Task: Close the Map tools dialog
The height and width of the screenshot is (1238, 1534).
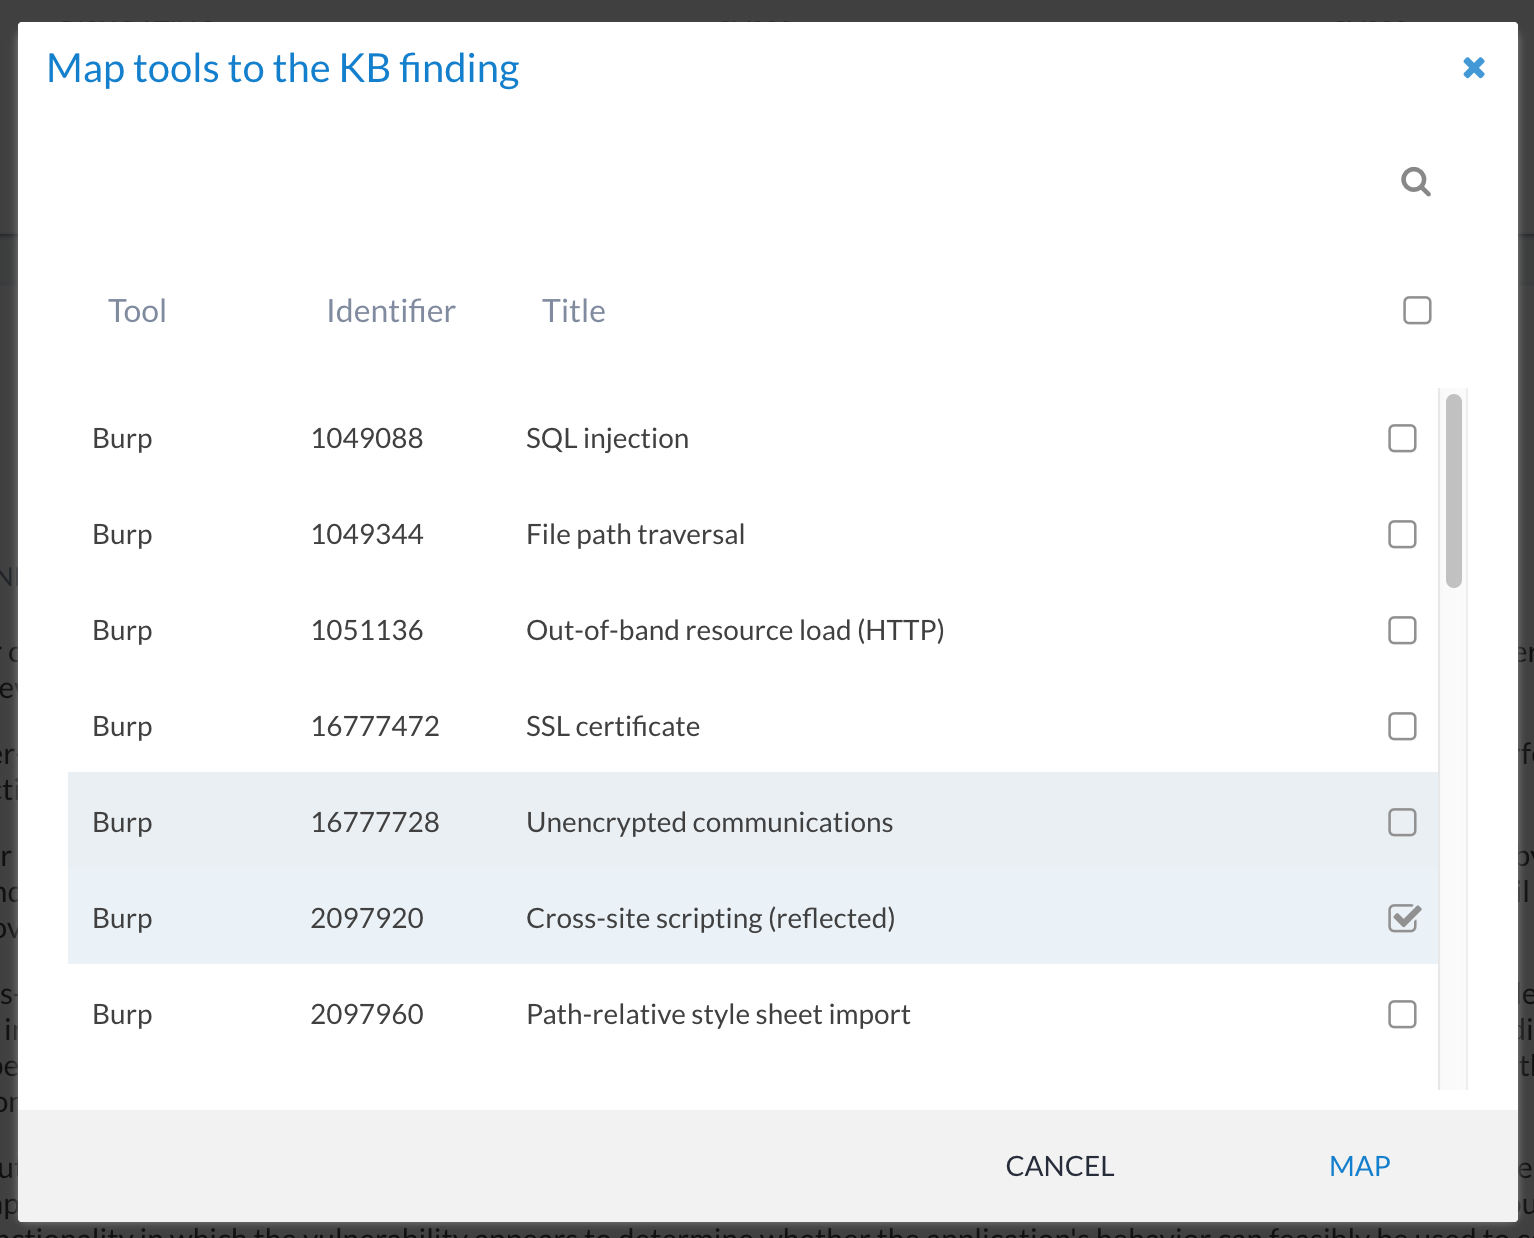Action: [1473, 68]
